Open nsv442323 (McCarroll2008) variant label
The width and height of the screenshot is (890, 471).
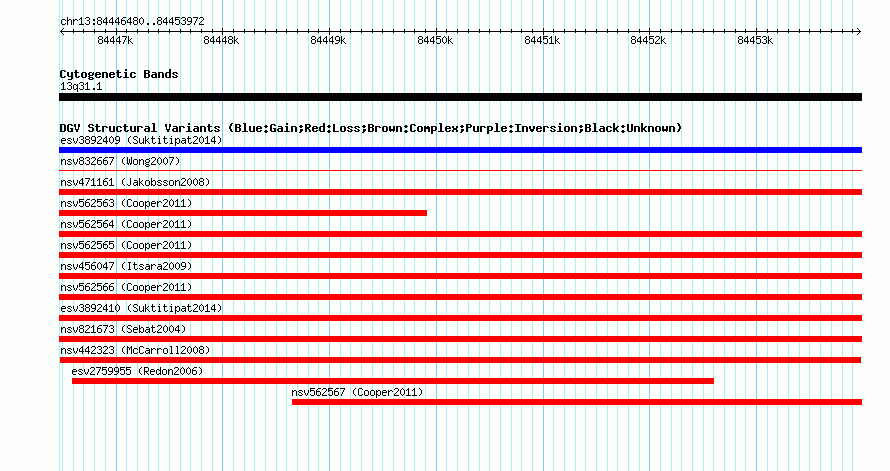(x=135, y=350)
